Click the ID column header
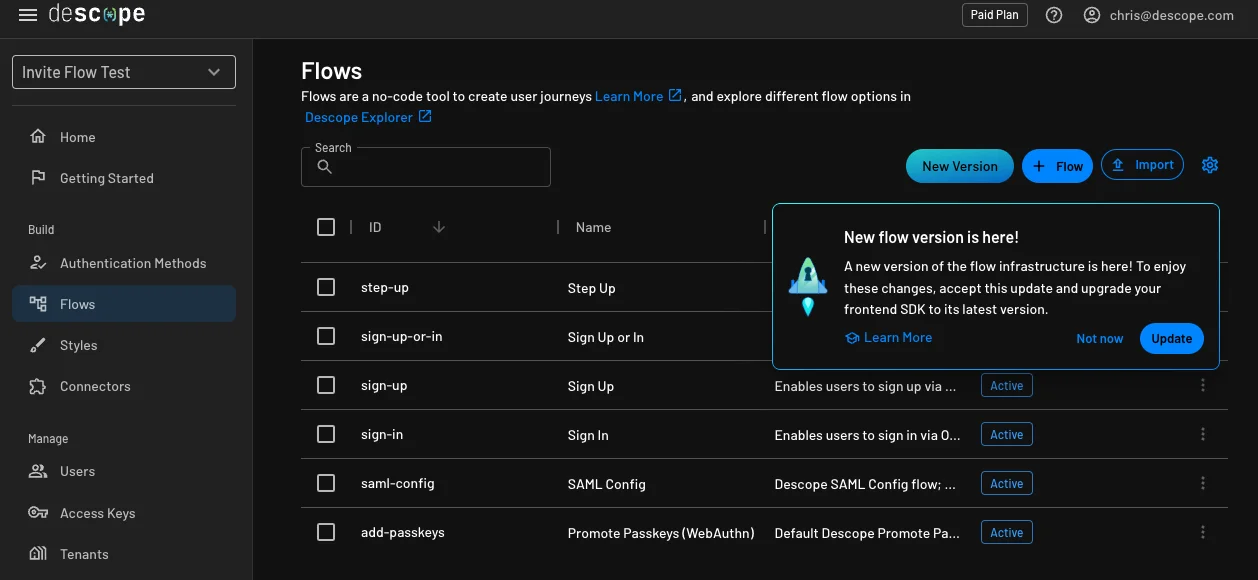 tap(375, 227)
